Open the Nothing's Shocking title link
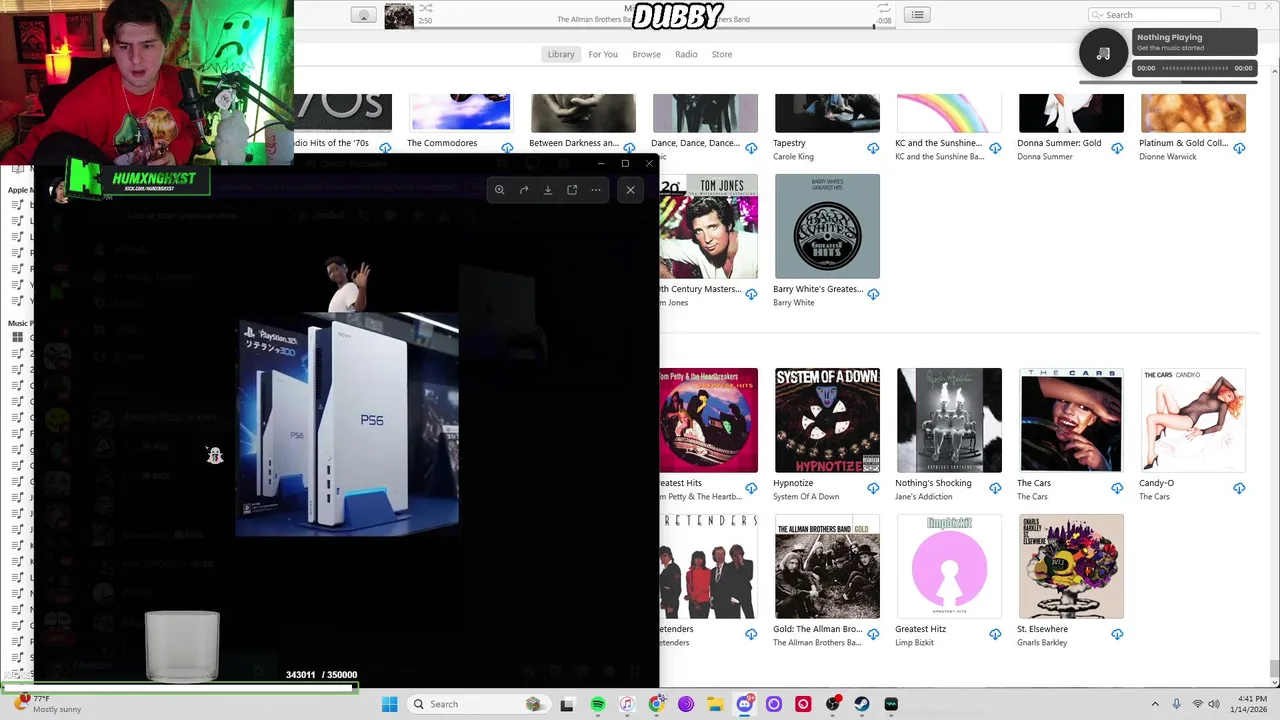Viewport: 1280px width, 720px height. 933,483
